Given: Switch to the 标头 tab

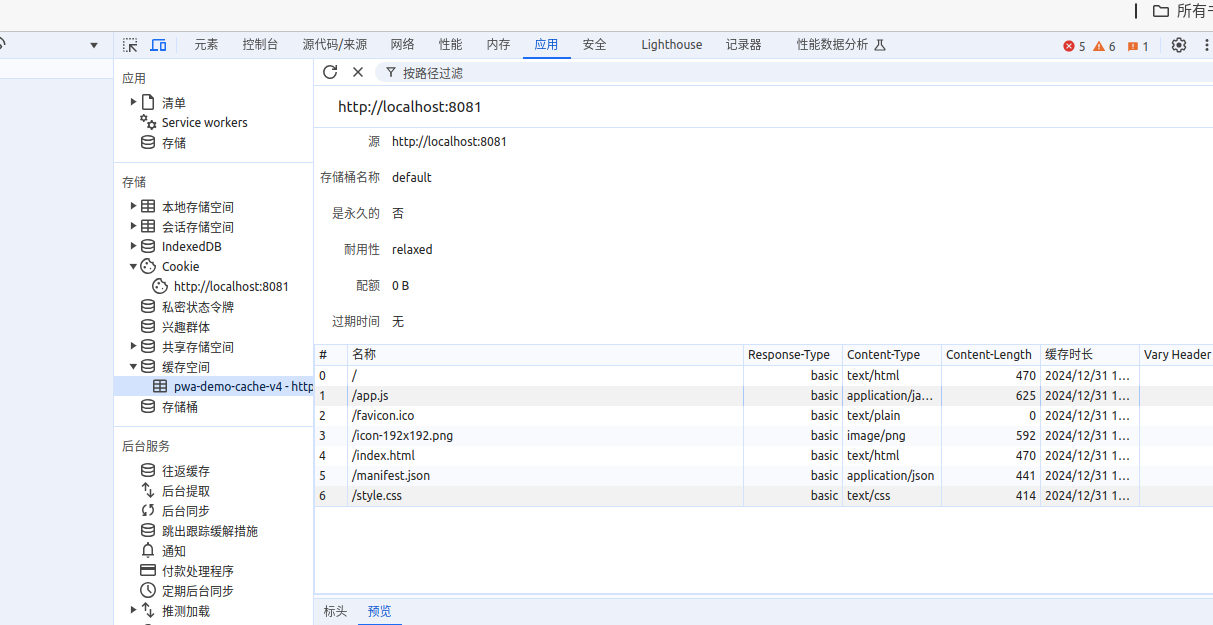Looking at the screenshot, I should (335, 611).
